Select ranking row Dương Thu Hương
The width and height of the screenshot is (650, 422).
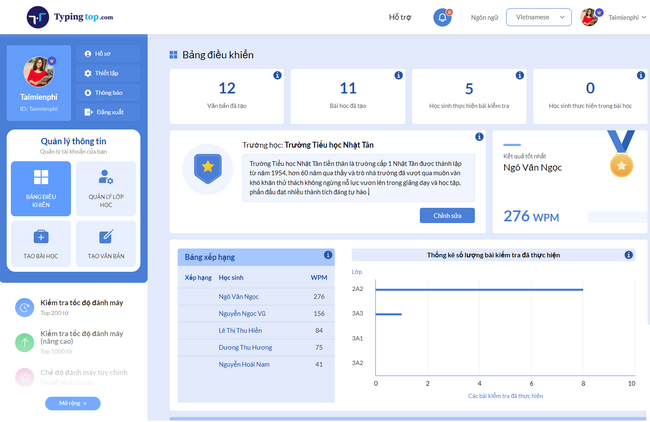(256, 348)
